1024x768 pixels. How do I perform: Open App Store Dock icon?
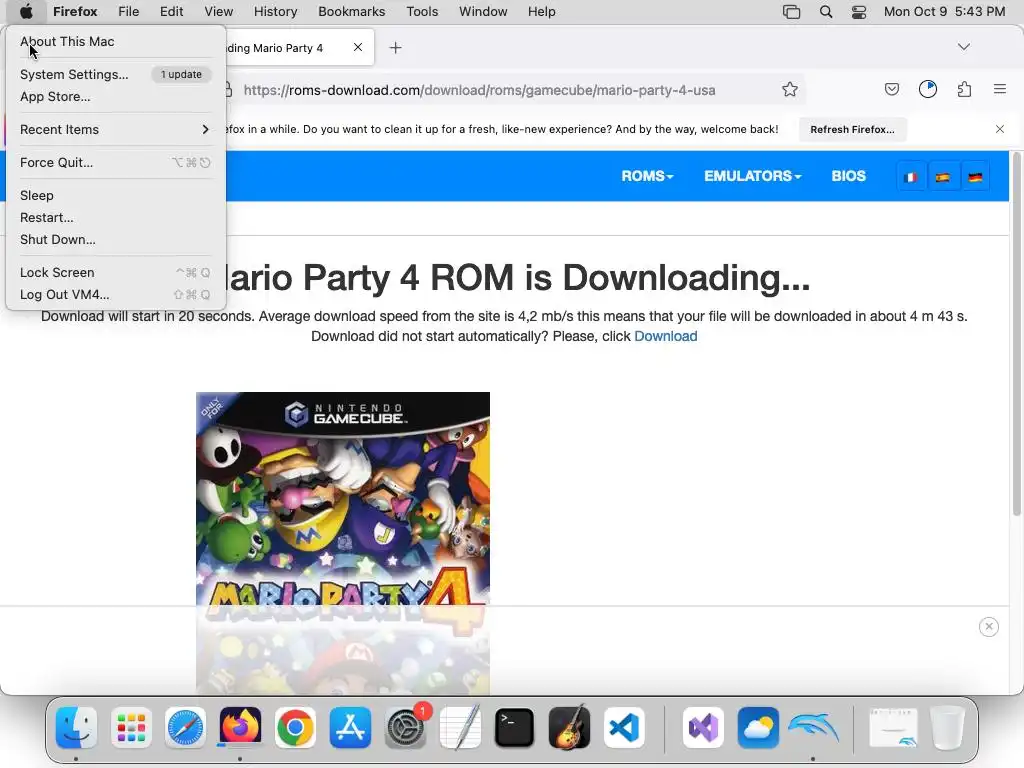coord(350,727)
